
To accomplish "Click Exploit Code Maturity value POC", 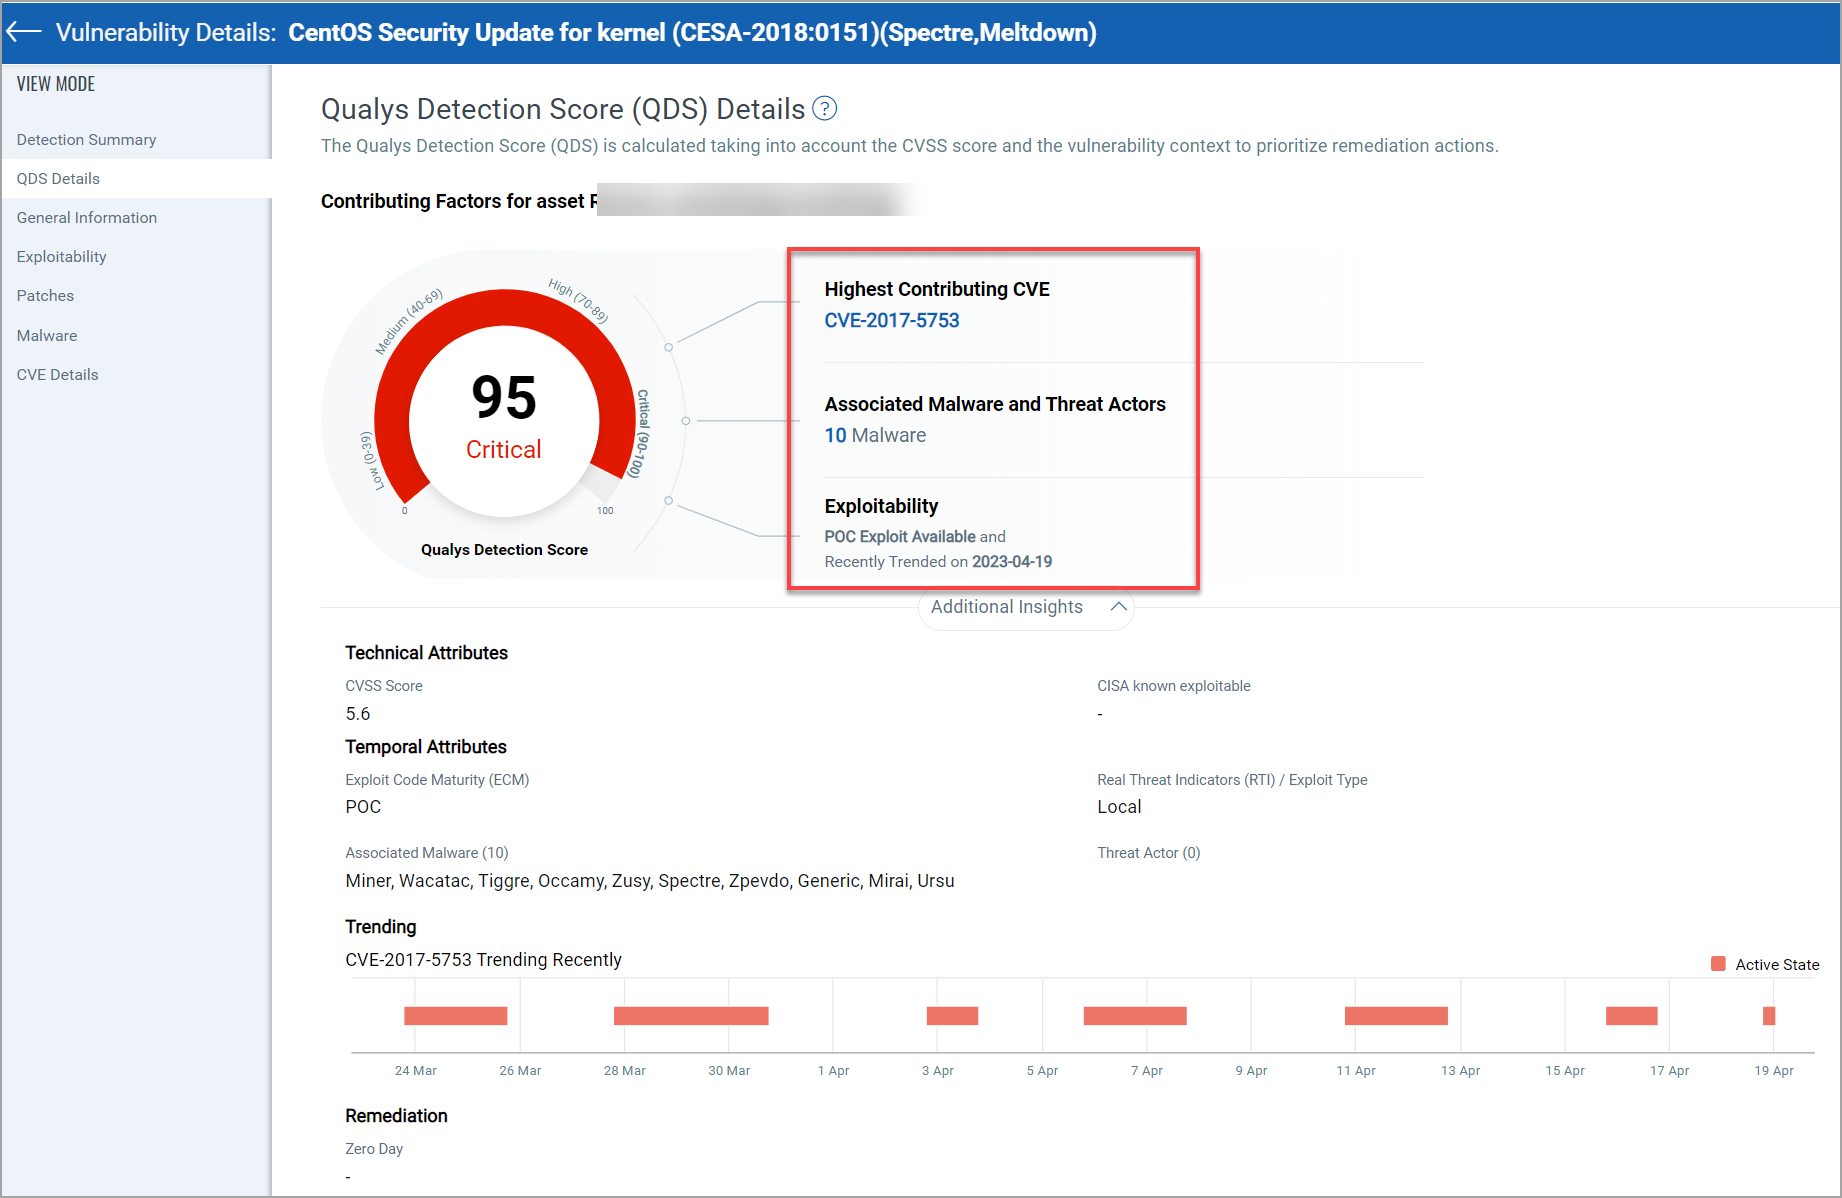I will tap(363, 807).
